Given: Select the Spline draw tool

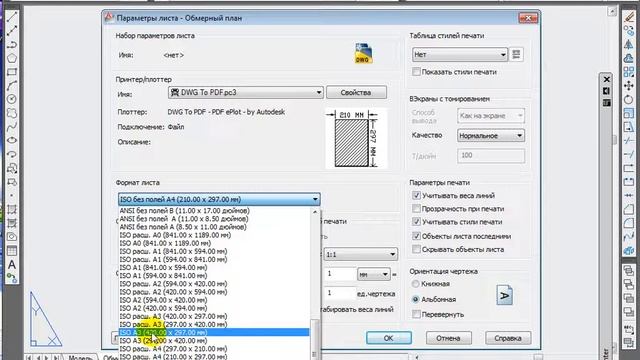Looking at the screenshot, I should pyautogui.click(x=11, y=127).
